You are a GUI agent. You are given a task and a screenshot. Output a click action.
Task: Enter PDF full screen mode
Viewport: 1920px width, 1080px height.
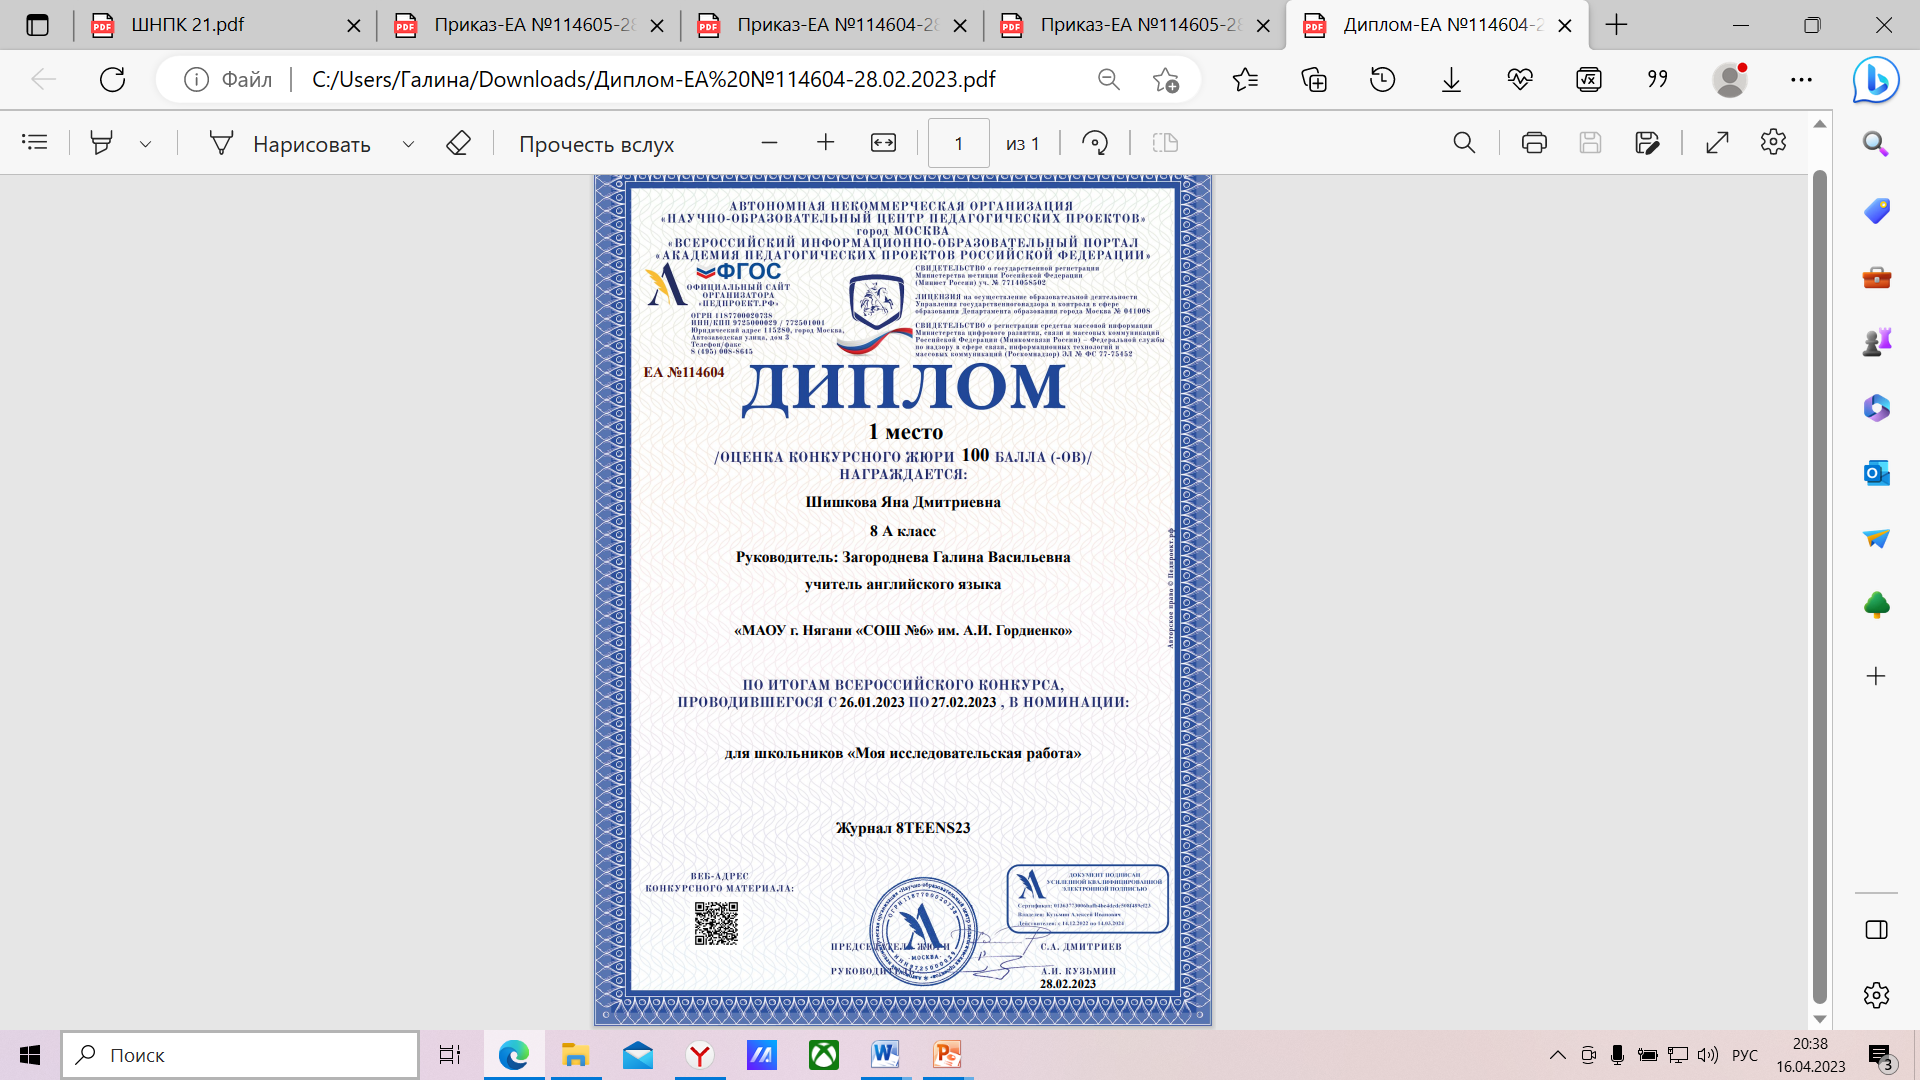coord(1717,143)
